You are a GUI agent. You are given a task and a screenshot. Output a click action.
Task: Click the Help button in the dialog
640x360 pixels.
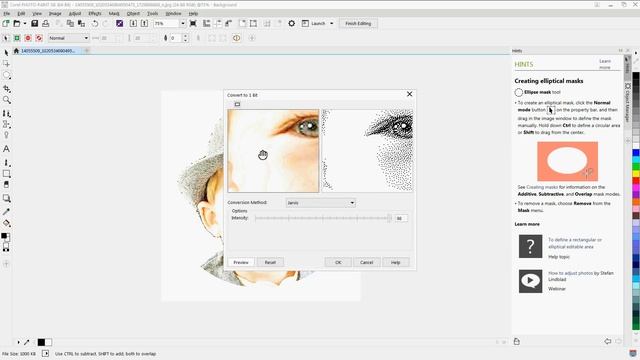point(396,262)
